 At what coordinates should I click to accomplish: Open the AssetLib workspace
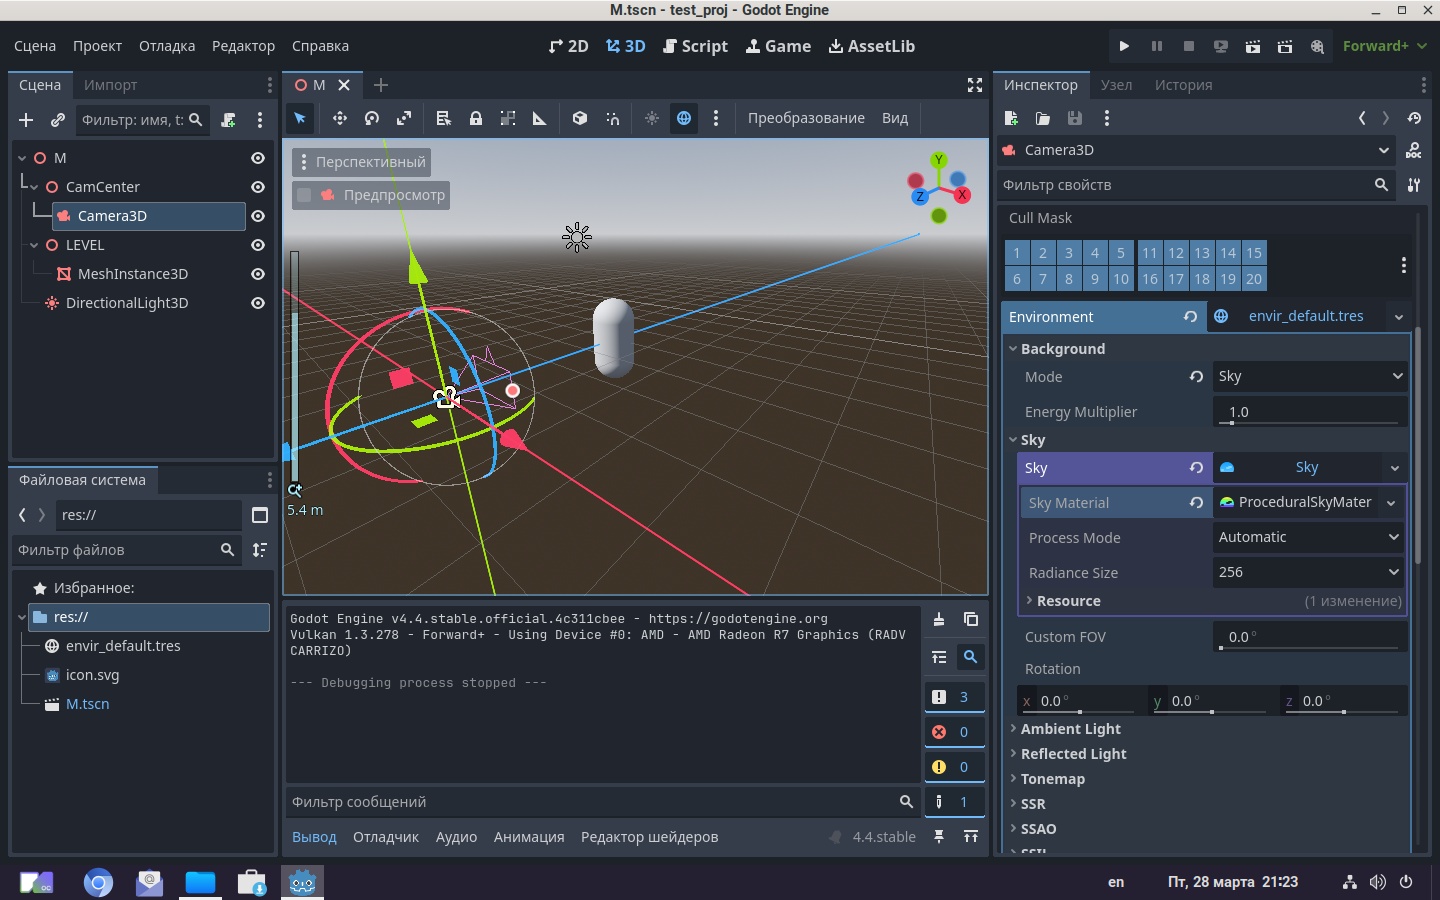coord(872,46)
